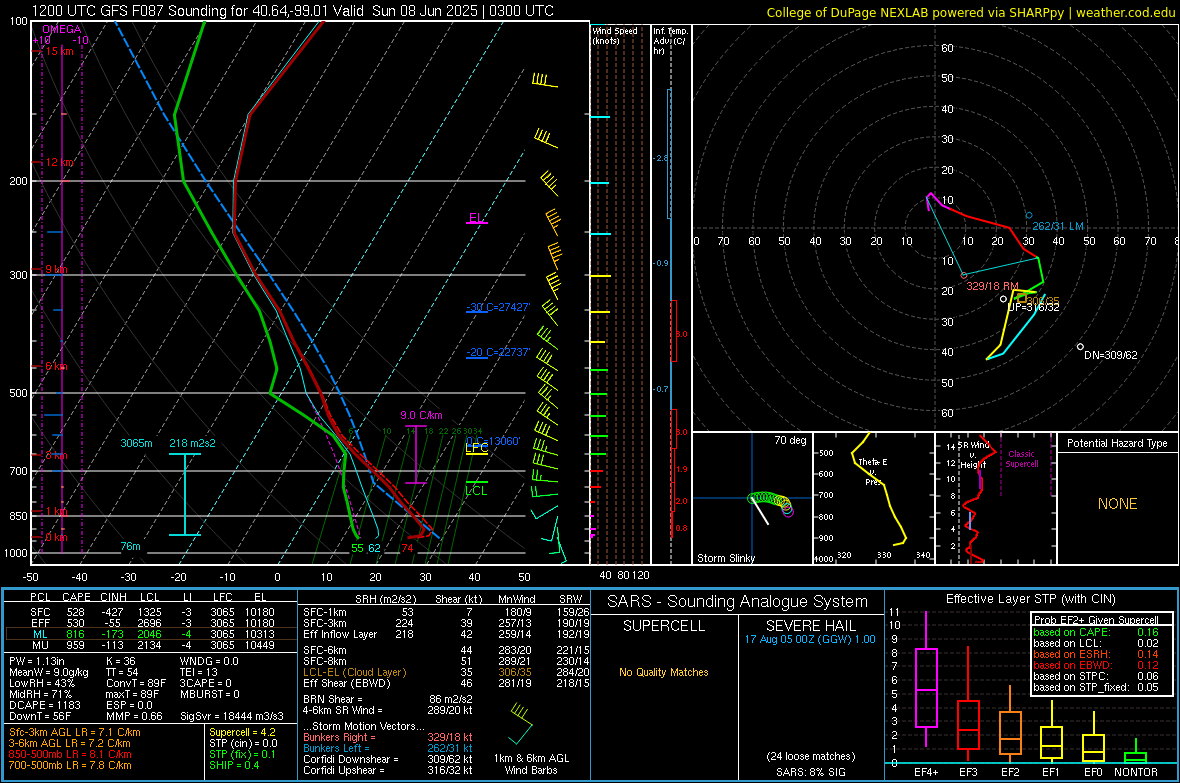
Task: Select the '15 km' height marker
Action: [x=59, y=51]
